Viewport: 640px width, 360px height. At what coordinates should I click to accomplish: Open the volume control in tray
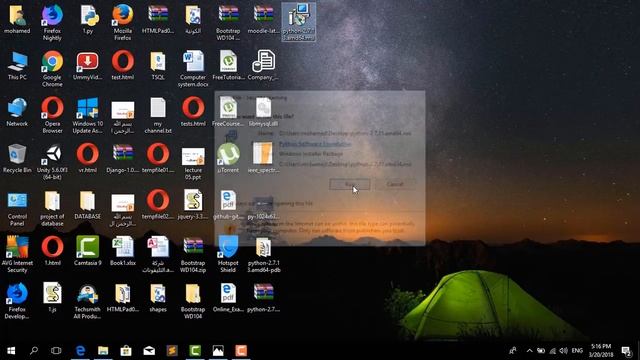[564, 351]
